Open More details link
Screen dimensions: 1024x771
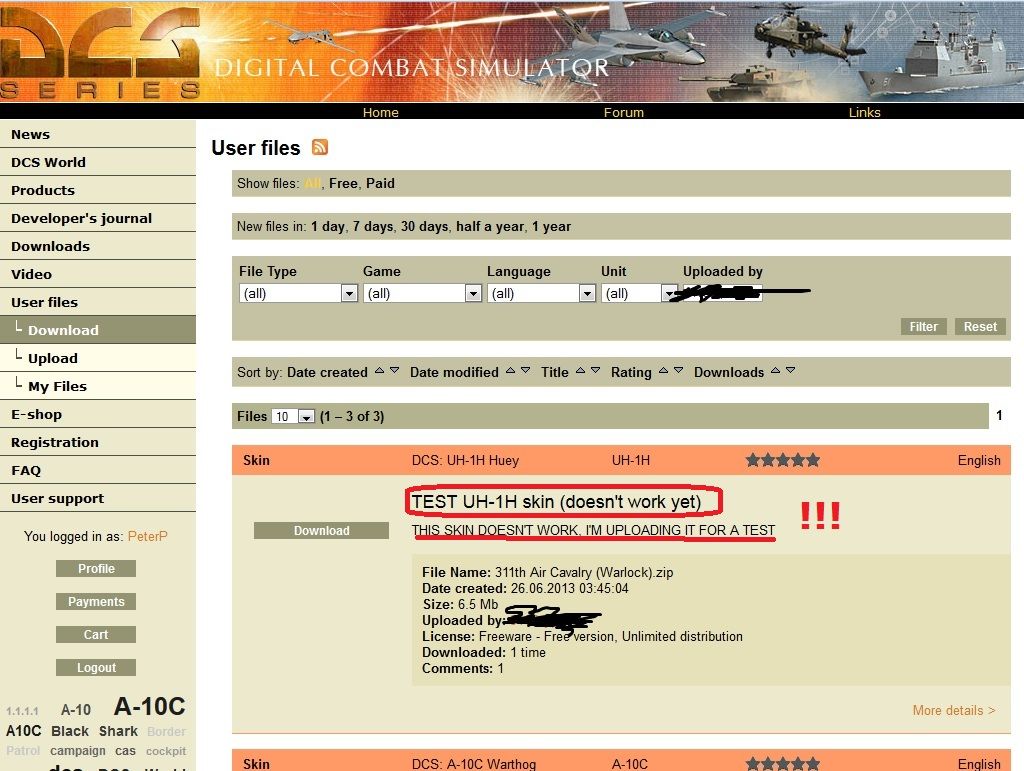[x=953, y=710]
